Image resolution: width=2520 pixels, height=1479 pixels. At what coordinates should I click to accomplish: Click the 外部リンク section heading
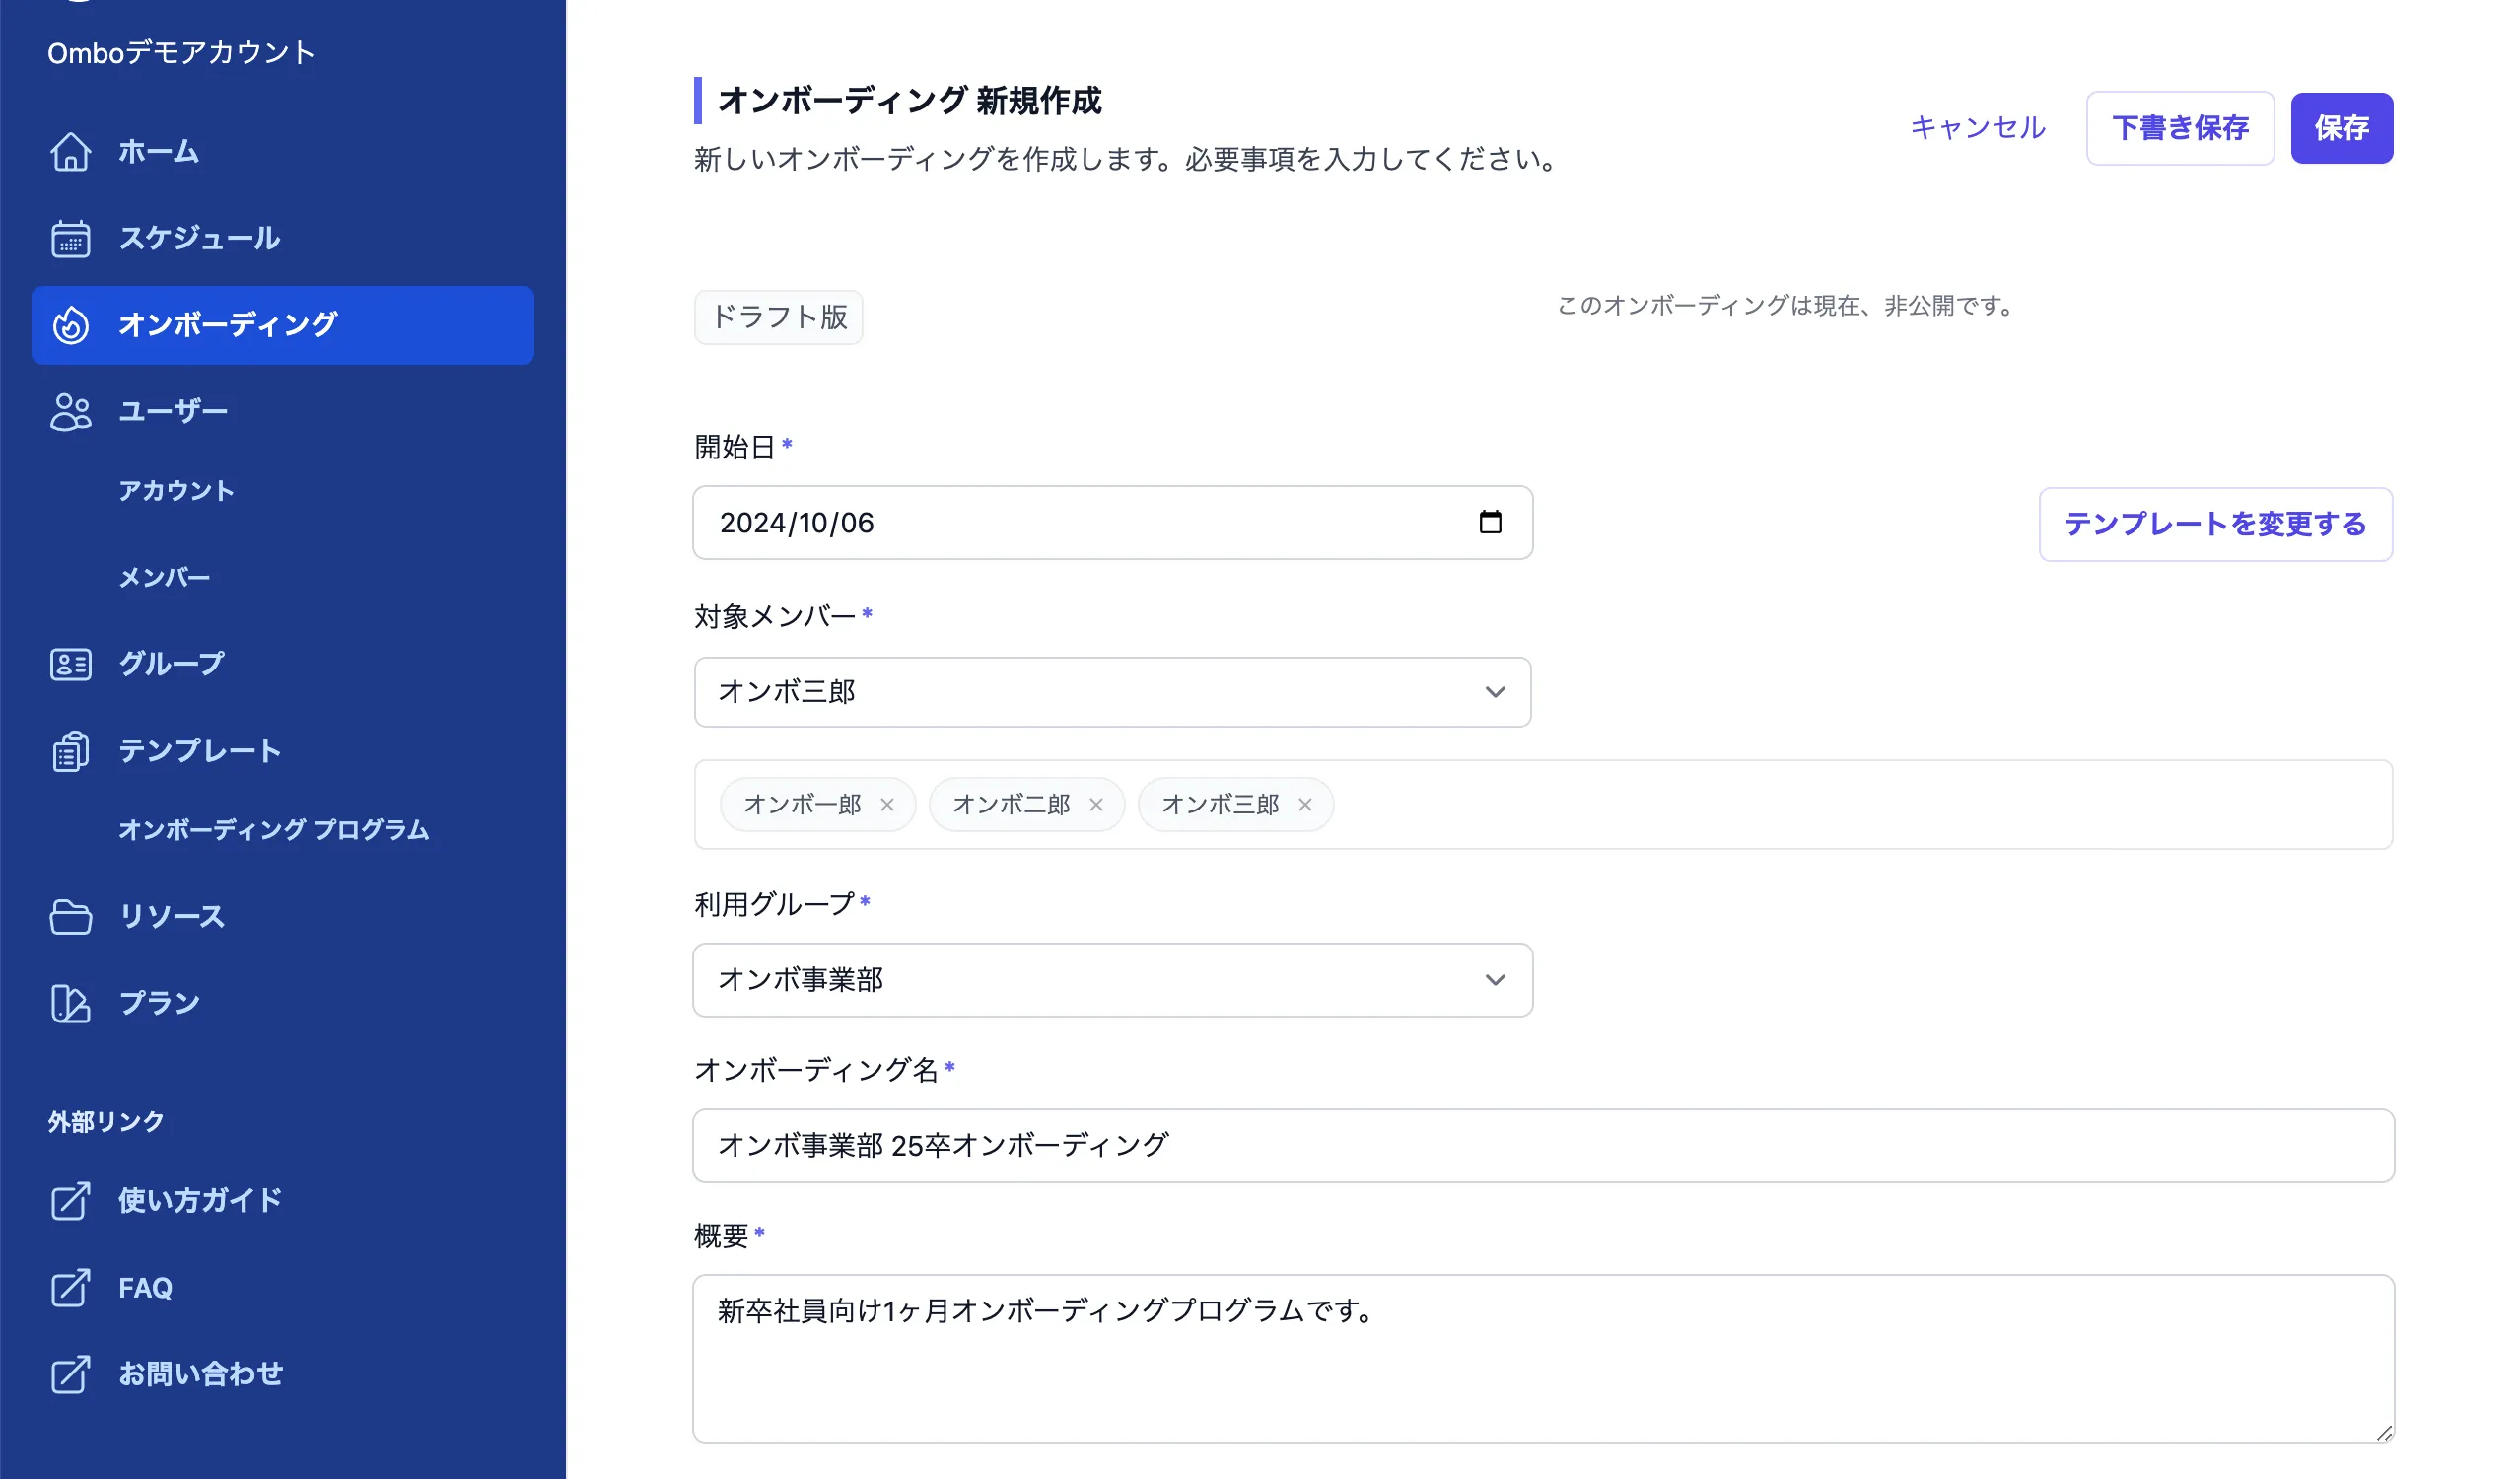(x=106, y=1122)
